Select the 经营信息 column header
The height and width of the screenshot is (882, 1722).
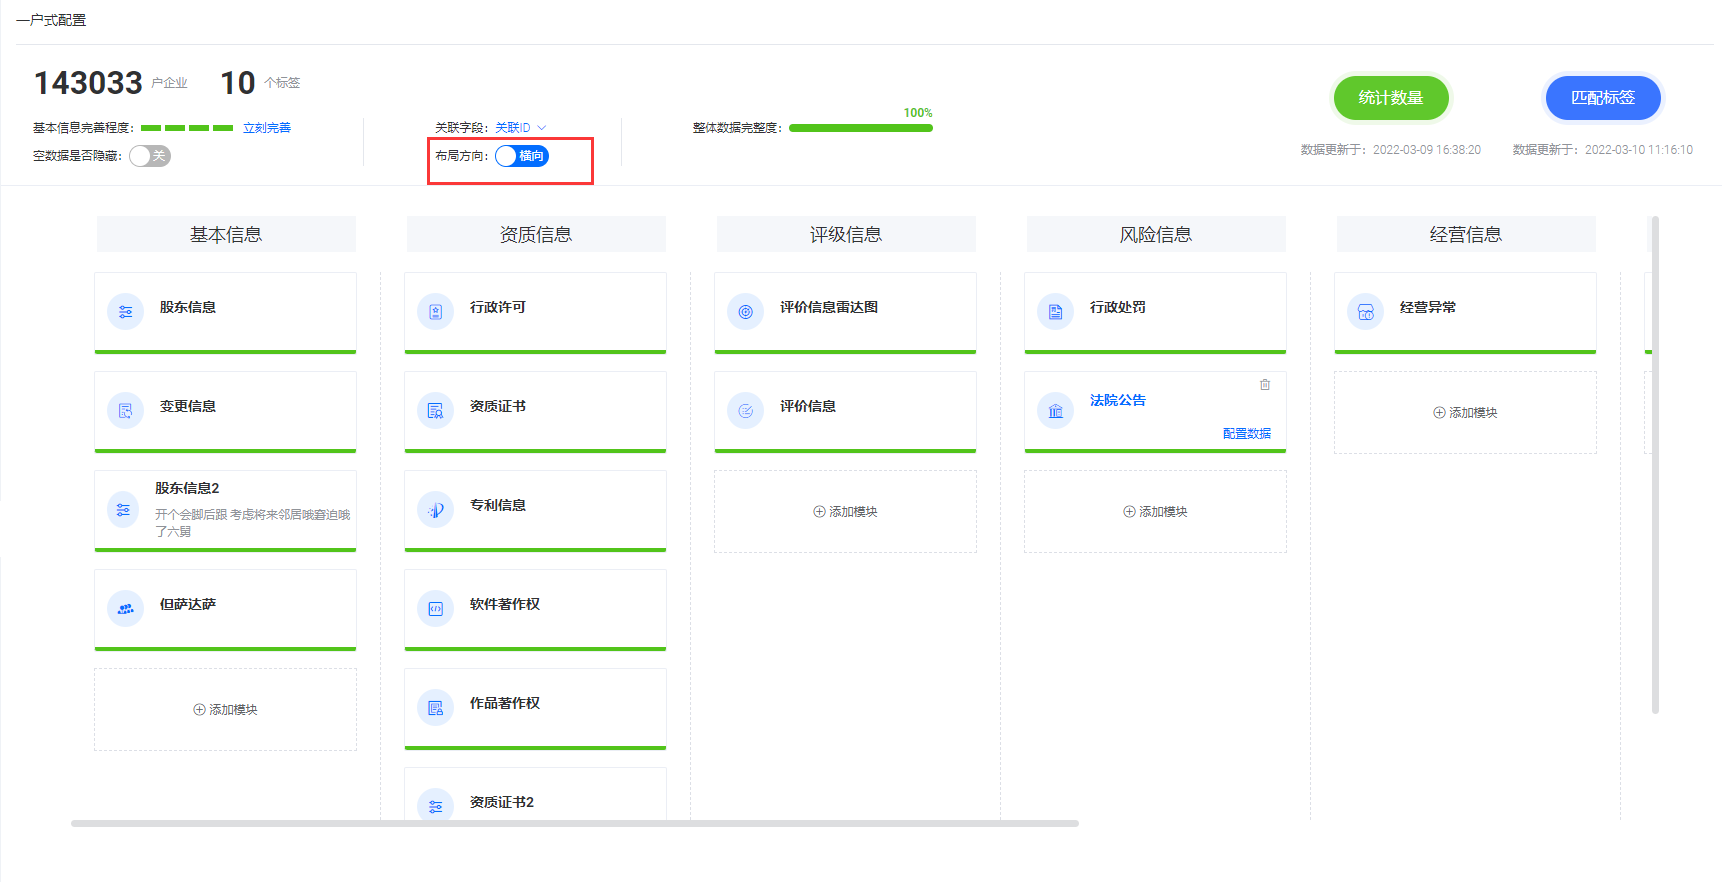pyautogui.click(x=1466, y=234)
